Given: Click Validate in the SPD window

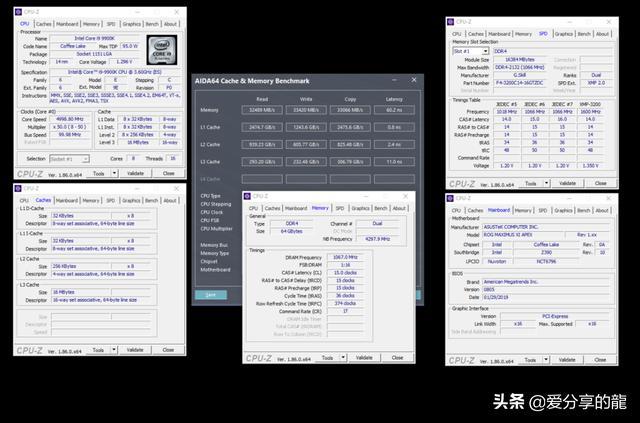Looking at the screenshot, I should pyautogui.click(x=568, y=183).
